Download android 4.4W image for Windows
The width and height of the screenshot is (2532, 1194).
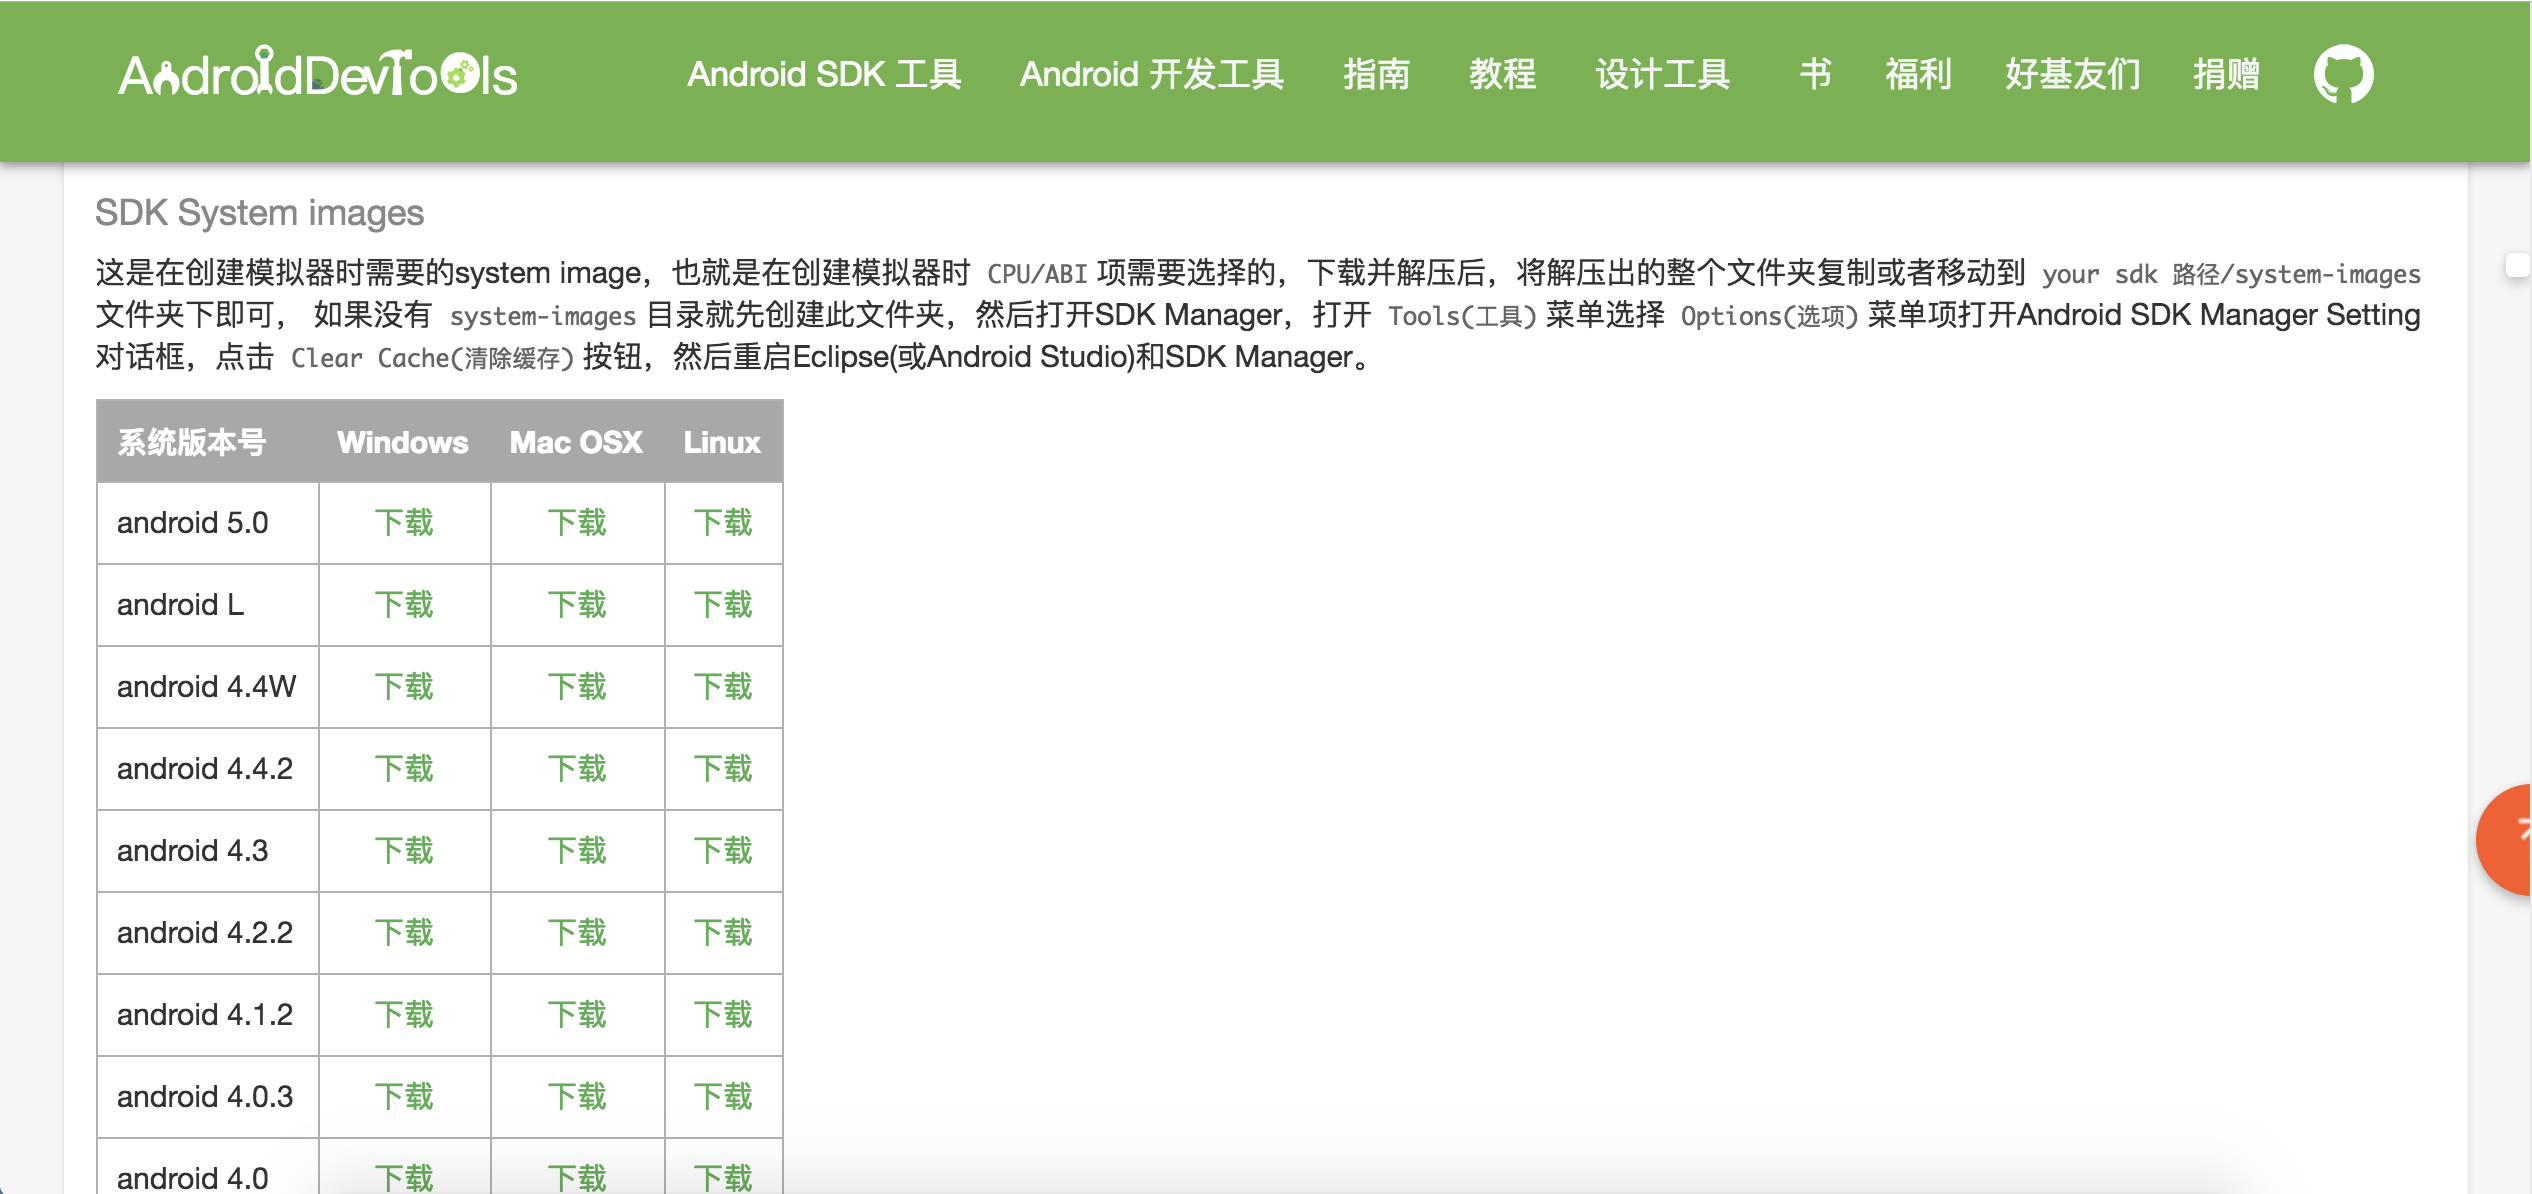point(404,686)
